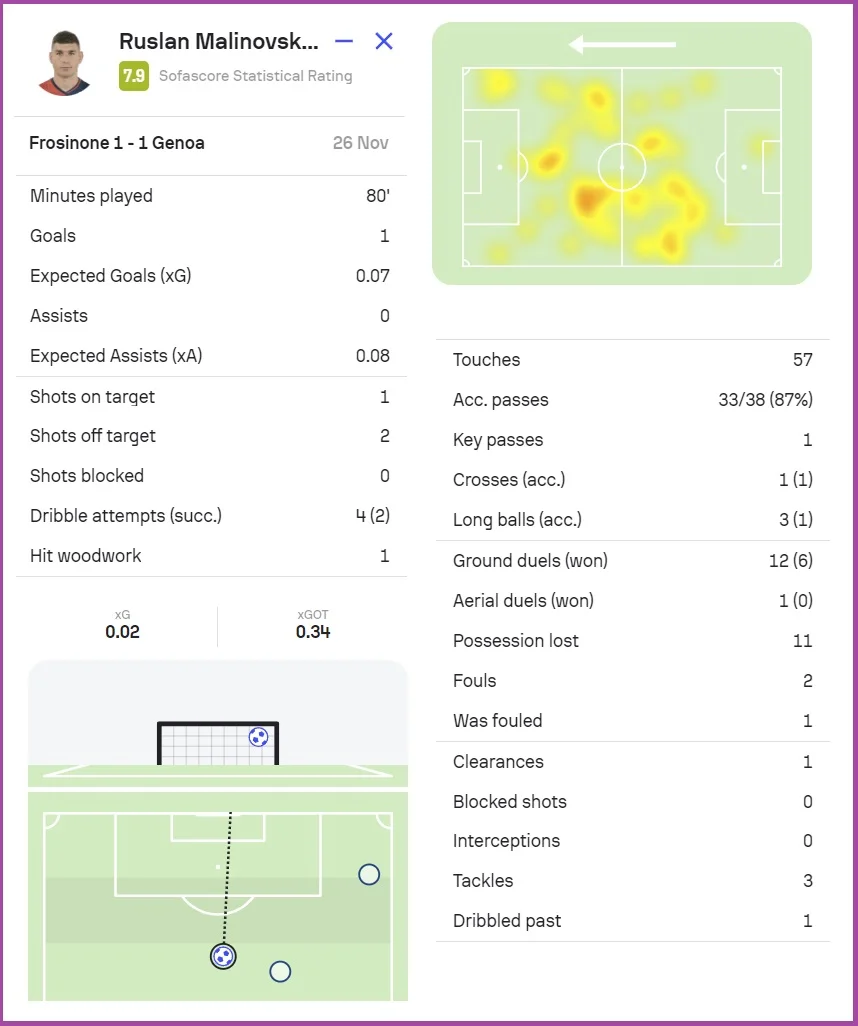This screenshot has height=1026, width=858.
Task: Click the Acc. passes statistic row
Action: (632, 400)
